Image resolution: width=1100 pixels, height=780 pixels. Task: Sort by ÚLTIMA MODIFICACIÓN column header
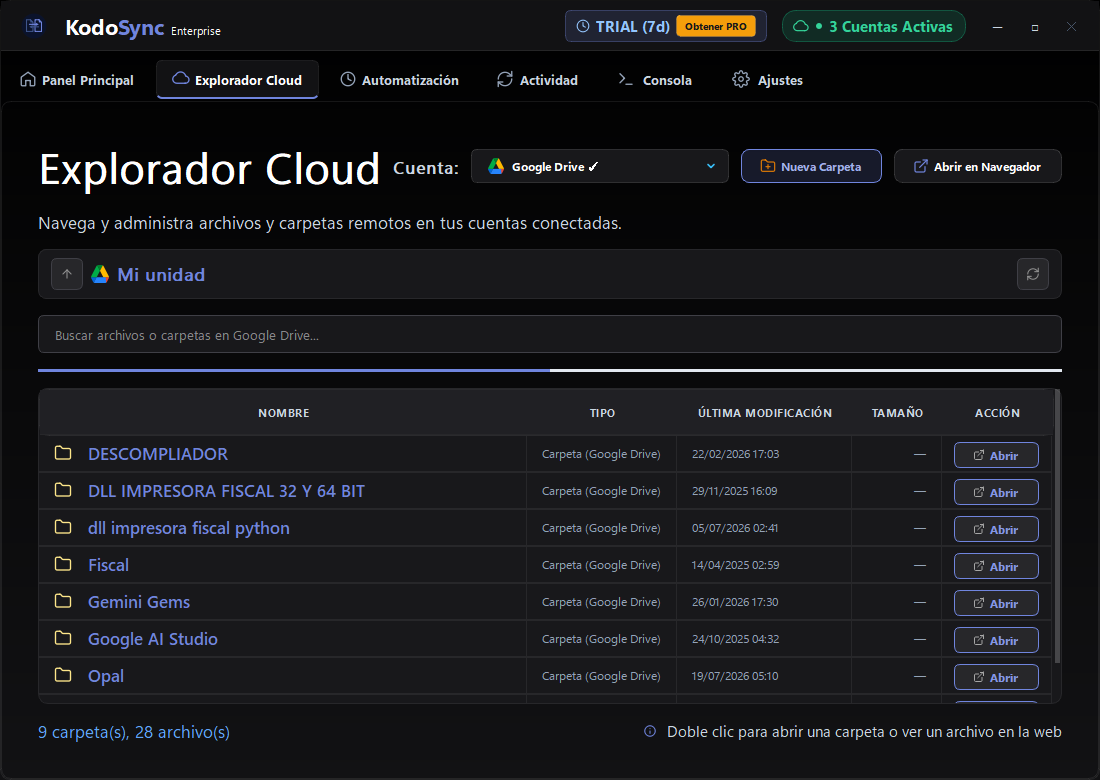coord(765,413)
